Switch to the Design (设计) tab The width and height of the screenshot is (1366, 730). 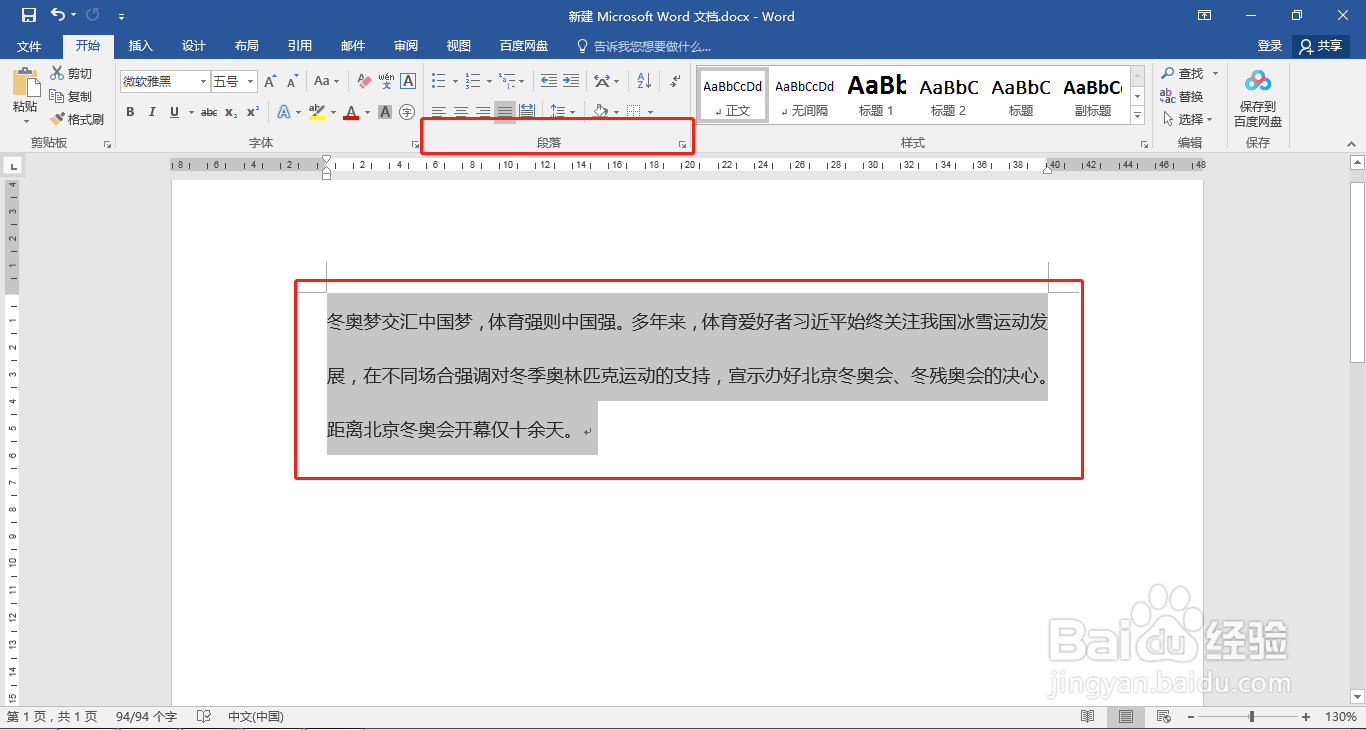[194, 46]
